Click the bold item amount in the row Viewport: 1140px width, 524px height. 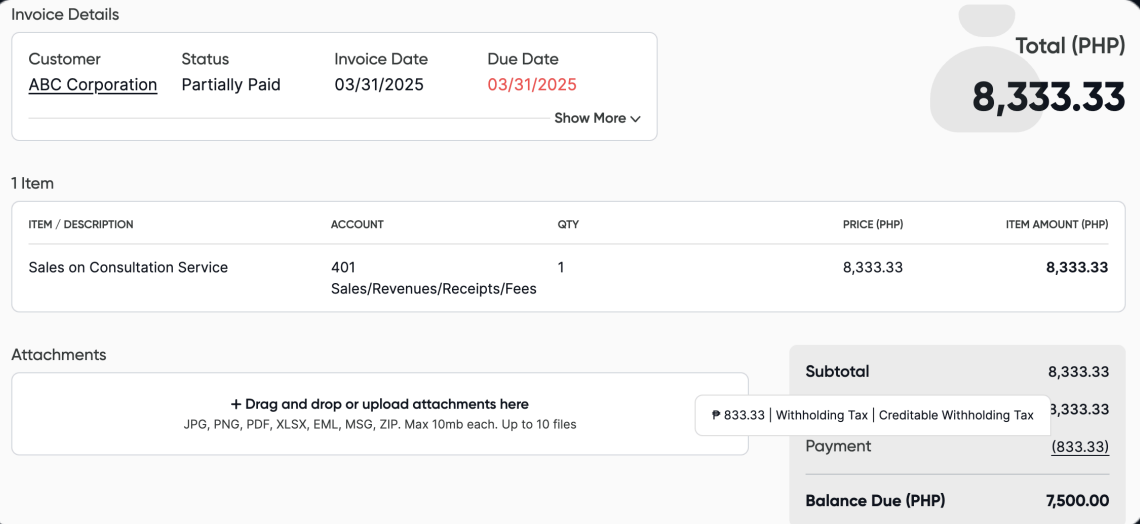point(1077,268)
